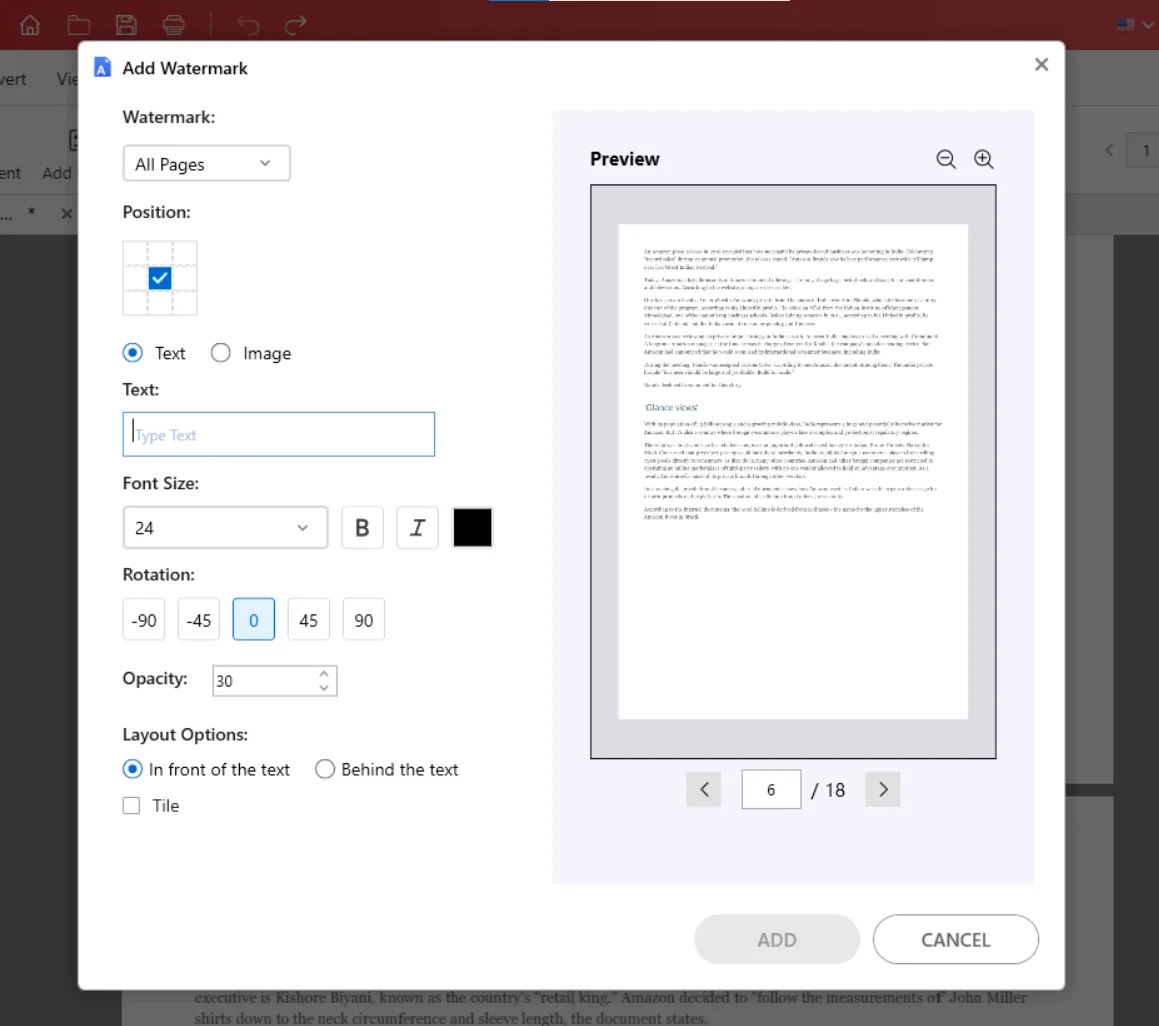
Task: Zoom out of the watermark preview
Action: click(946, 159)
